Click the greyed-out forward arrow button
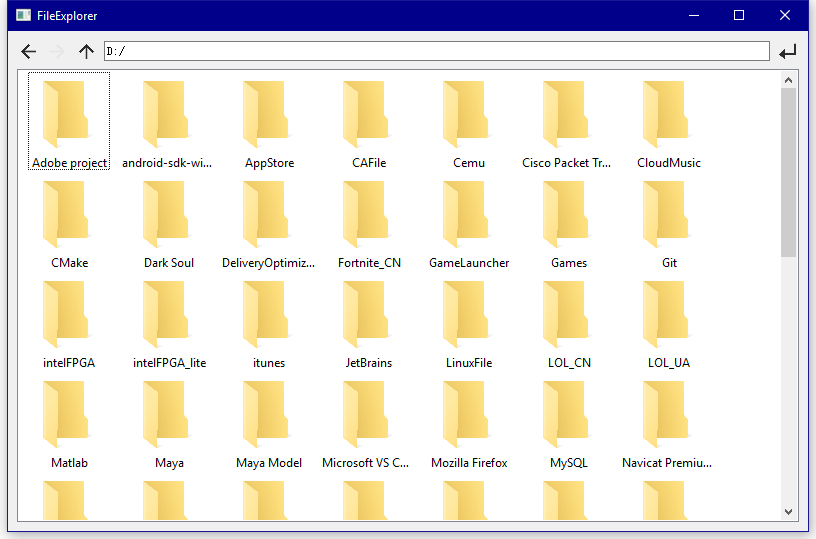The height and width of the screenshot is (539, 816). click(57, 52)
